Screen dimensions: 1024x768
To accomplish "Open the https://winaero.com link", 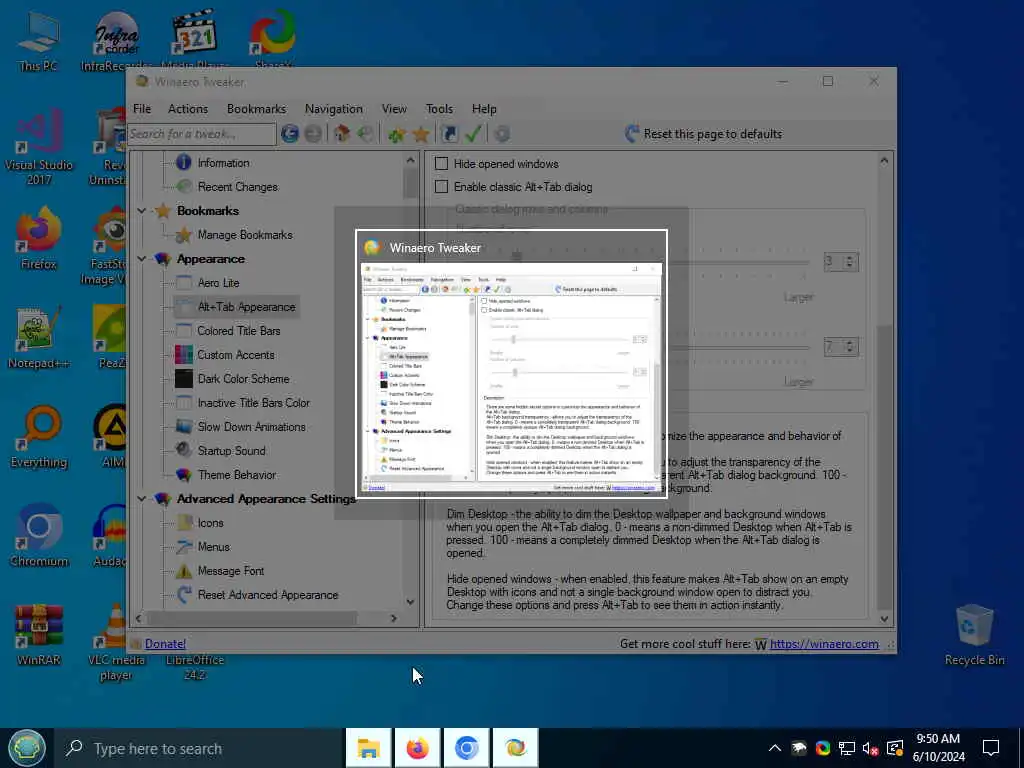I will [824, 644].
